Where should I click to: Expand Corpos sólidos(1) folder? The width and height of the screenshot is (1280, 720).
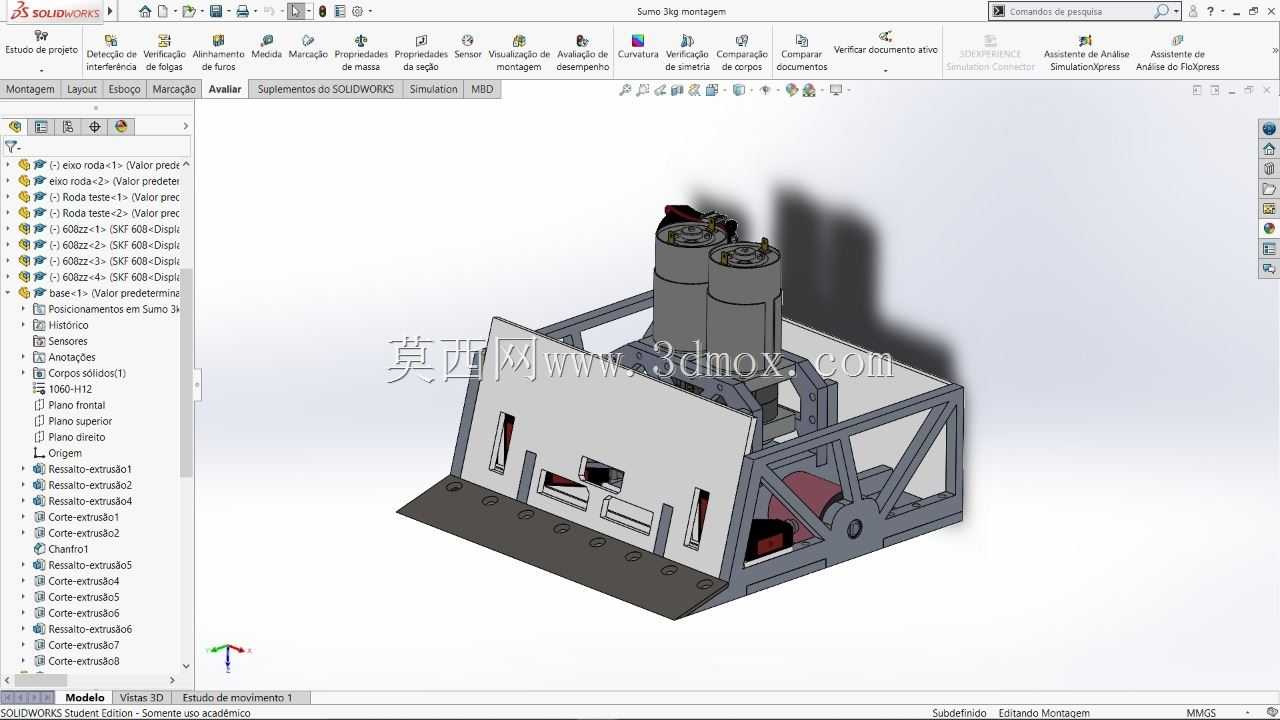23,373
